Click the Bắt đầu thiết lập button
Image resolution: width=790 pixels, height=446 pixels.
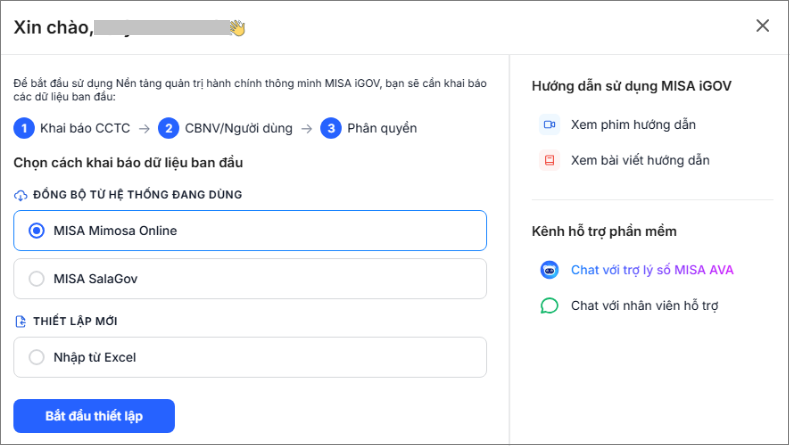[x=94, y=416]
